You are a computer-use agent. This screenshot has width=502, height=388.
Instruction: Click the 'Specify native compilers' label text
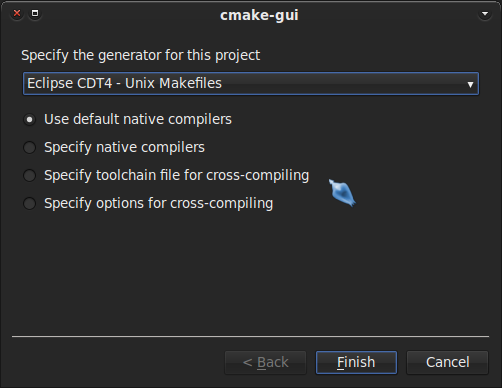click(124, 147)
